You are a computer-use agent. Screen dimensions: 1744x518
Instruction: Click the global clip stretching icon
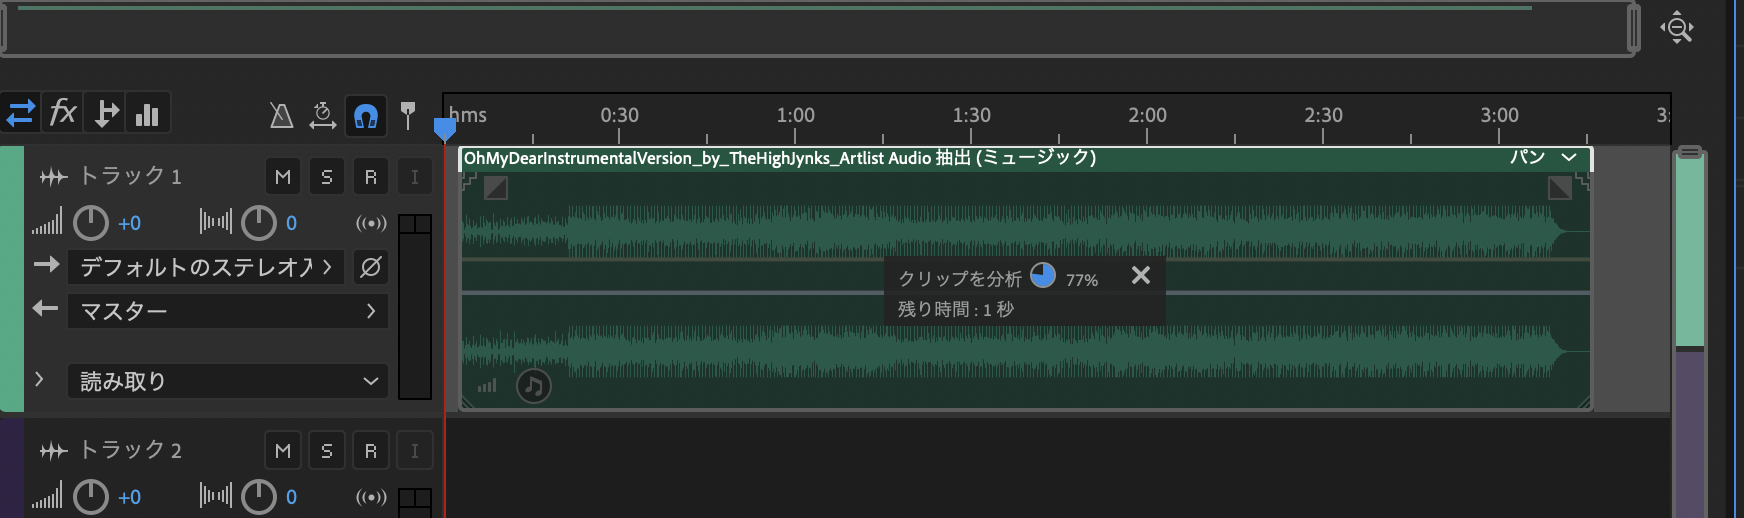pos(322,116)
